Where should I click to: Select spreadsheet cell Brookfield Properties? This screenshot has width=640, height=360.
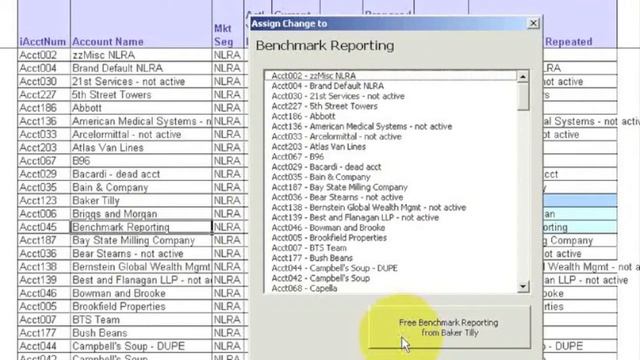coord(141,307)
